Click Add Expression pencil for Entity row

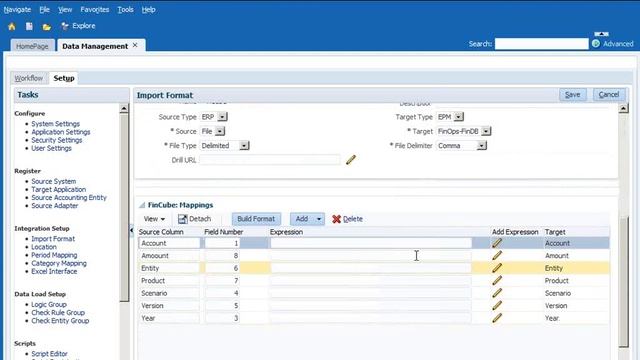click(x=497, y=268)
